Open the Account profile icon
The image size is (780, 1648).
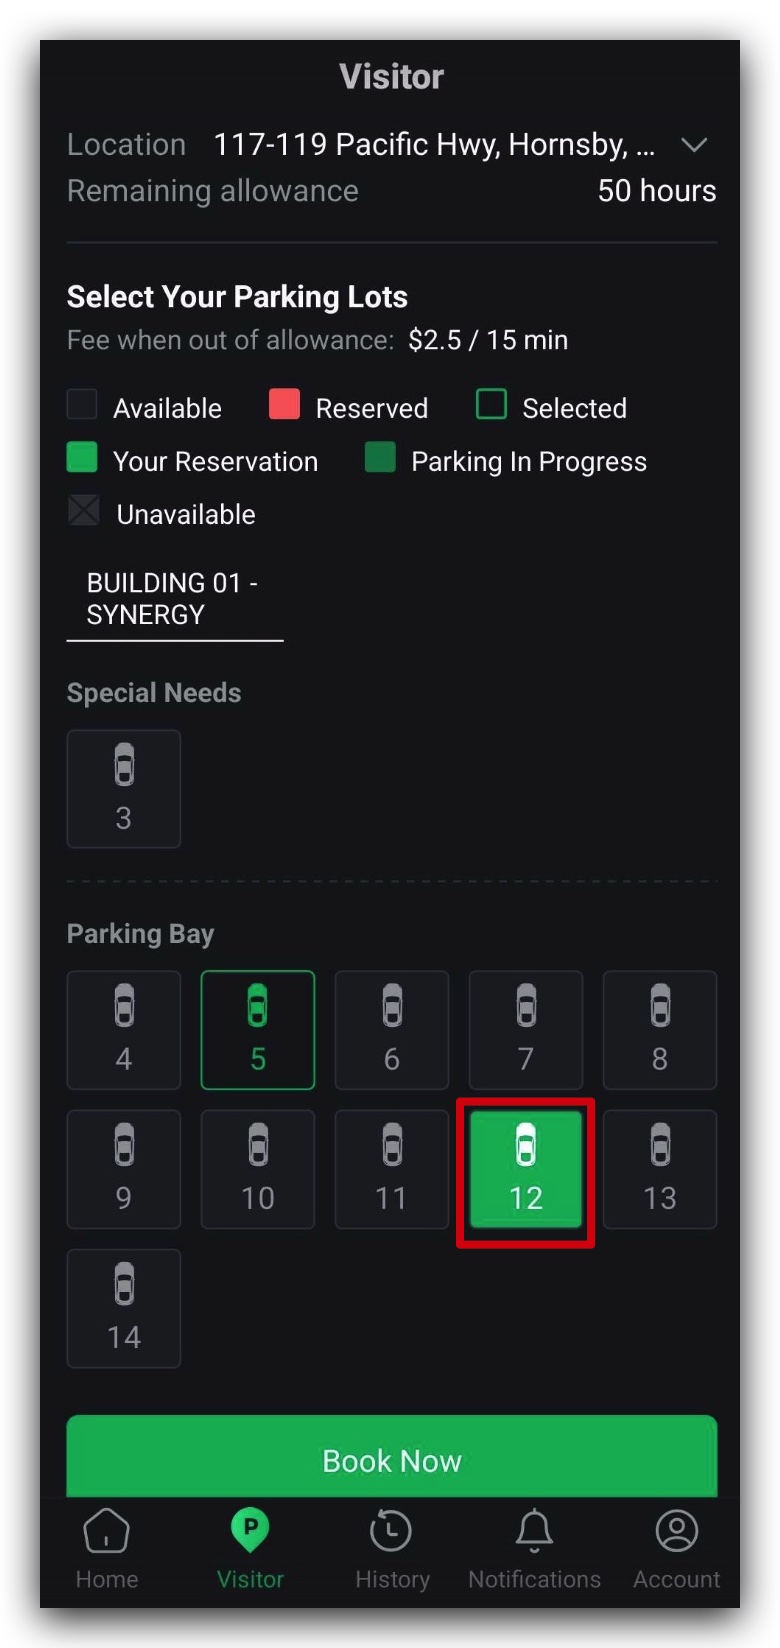pos(676,1531)
